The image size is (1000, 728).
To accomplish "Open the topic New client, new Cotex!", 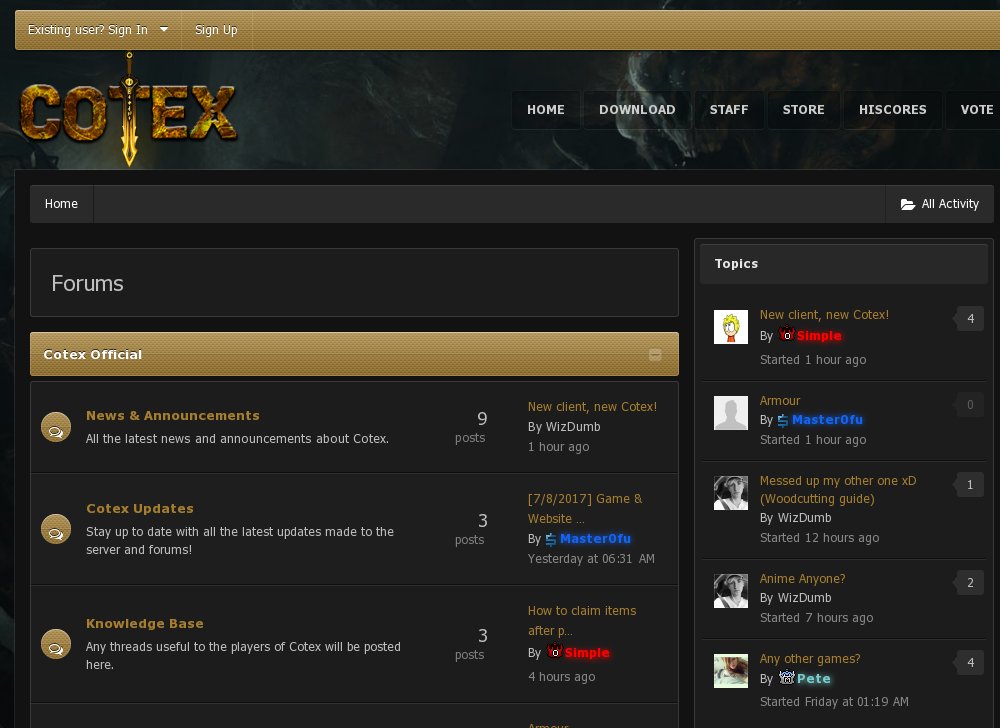I will pos(824,315).
